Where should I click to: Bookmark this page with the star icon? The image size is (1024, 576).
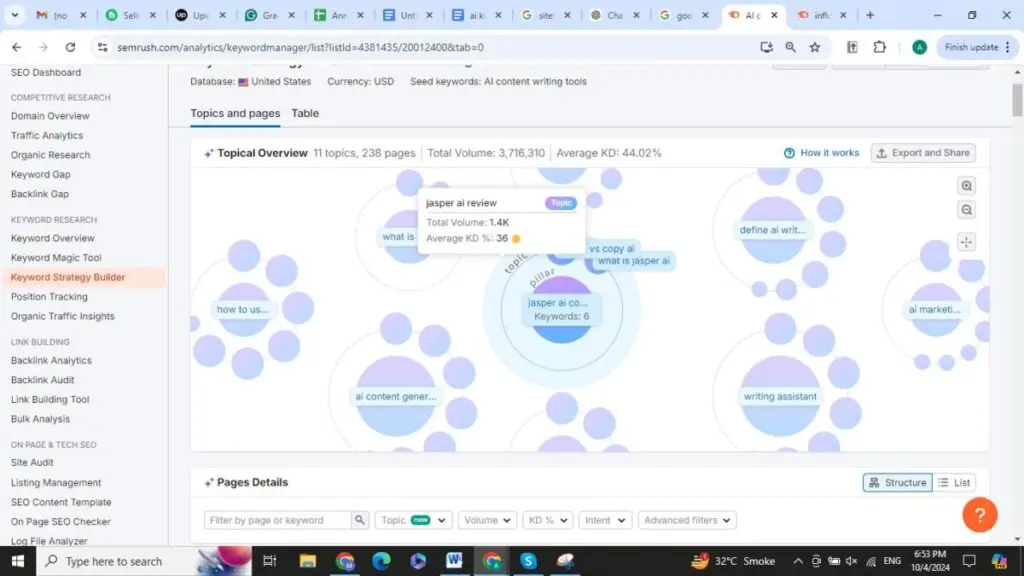tap(815, 47)
